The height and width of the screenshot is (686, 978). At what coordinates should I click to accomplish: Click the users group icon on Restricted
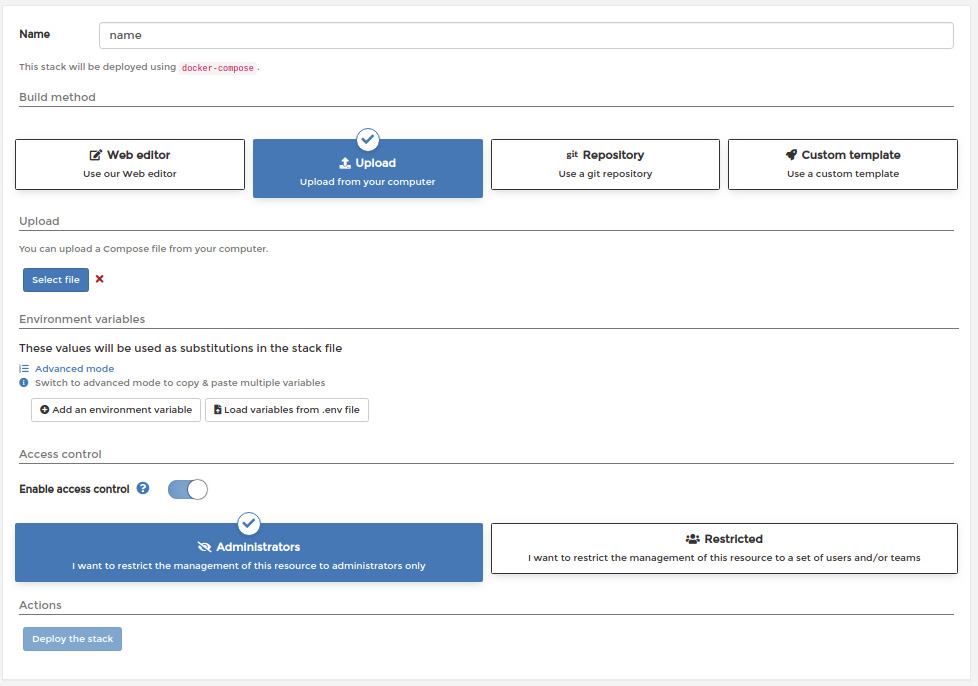(x=692, y=539)
